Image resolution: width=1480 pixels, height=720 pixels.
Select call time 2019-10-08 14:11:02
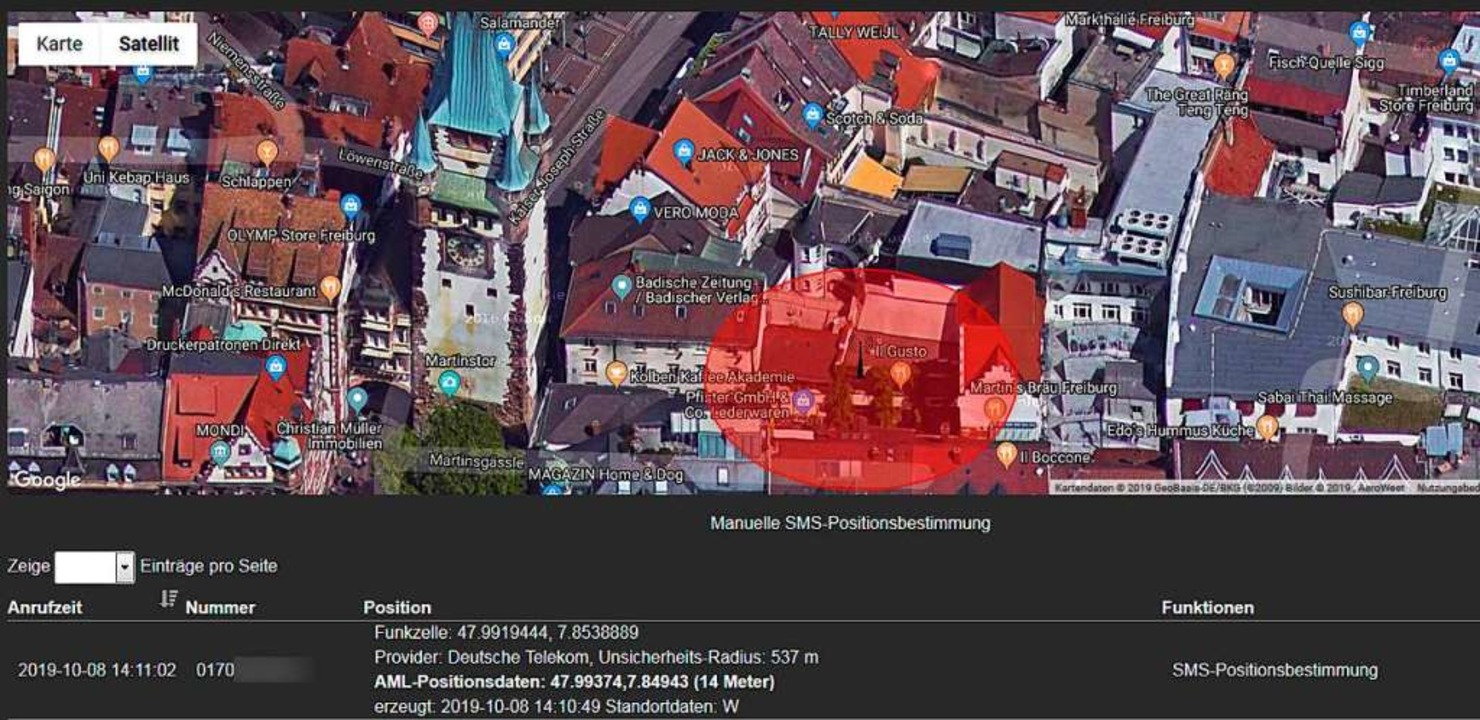click(97, 670)
